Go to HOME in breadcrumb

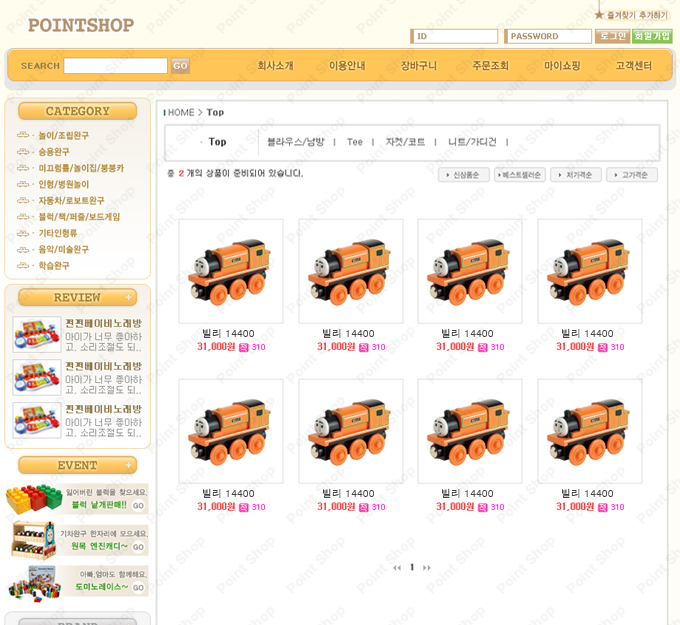pyautogui.click(x=181, y=112)
